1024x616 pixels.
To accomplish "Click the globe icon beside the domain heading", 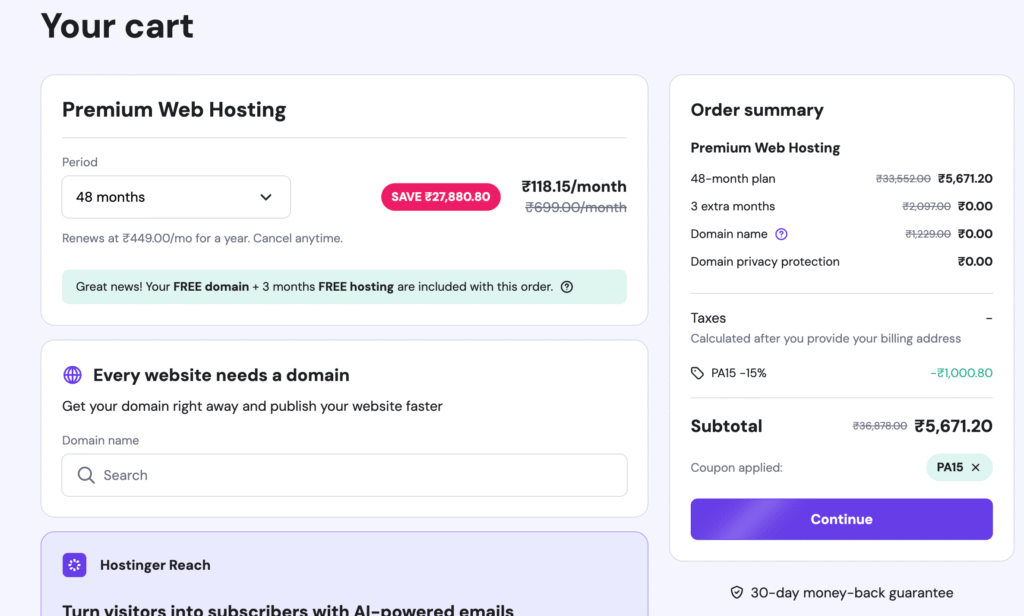I will click(73, 375).
